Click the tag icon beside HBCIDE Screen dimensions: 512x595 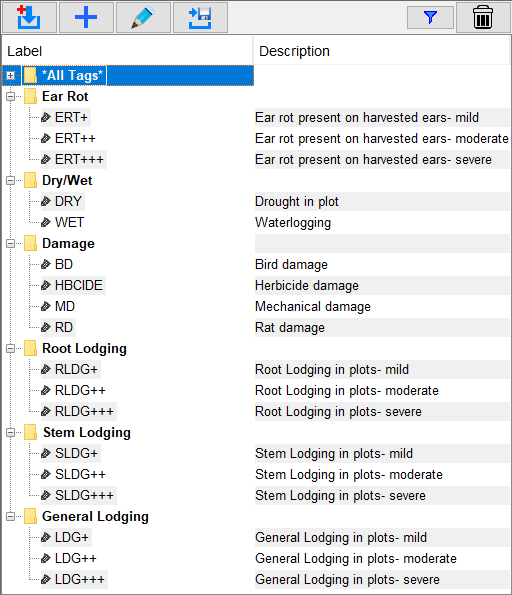click(x=46, y=285)
